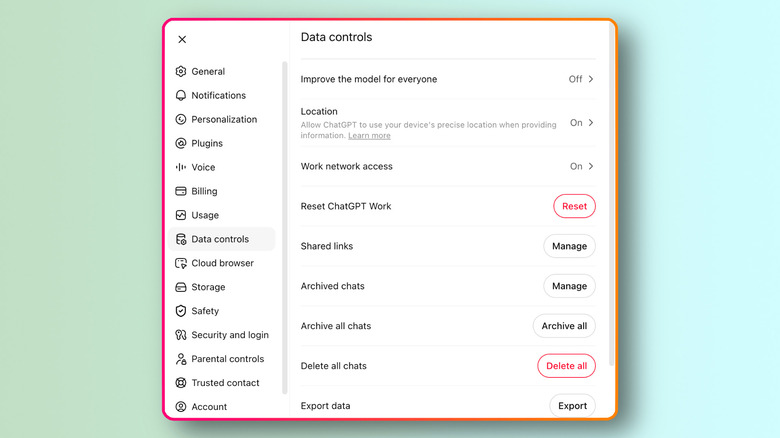Click the main panel scrollbar
Screen dimensions: 780x438
(x=611, y=194)
